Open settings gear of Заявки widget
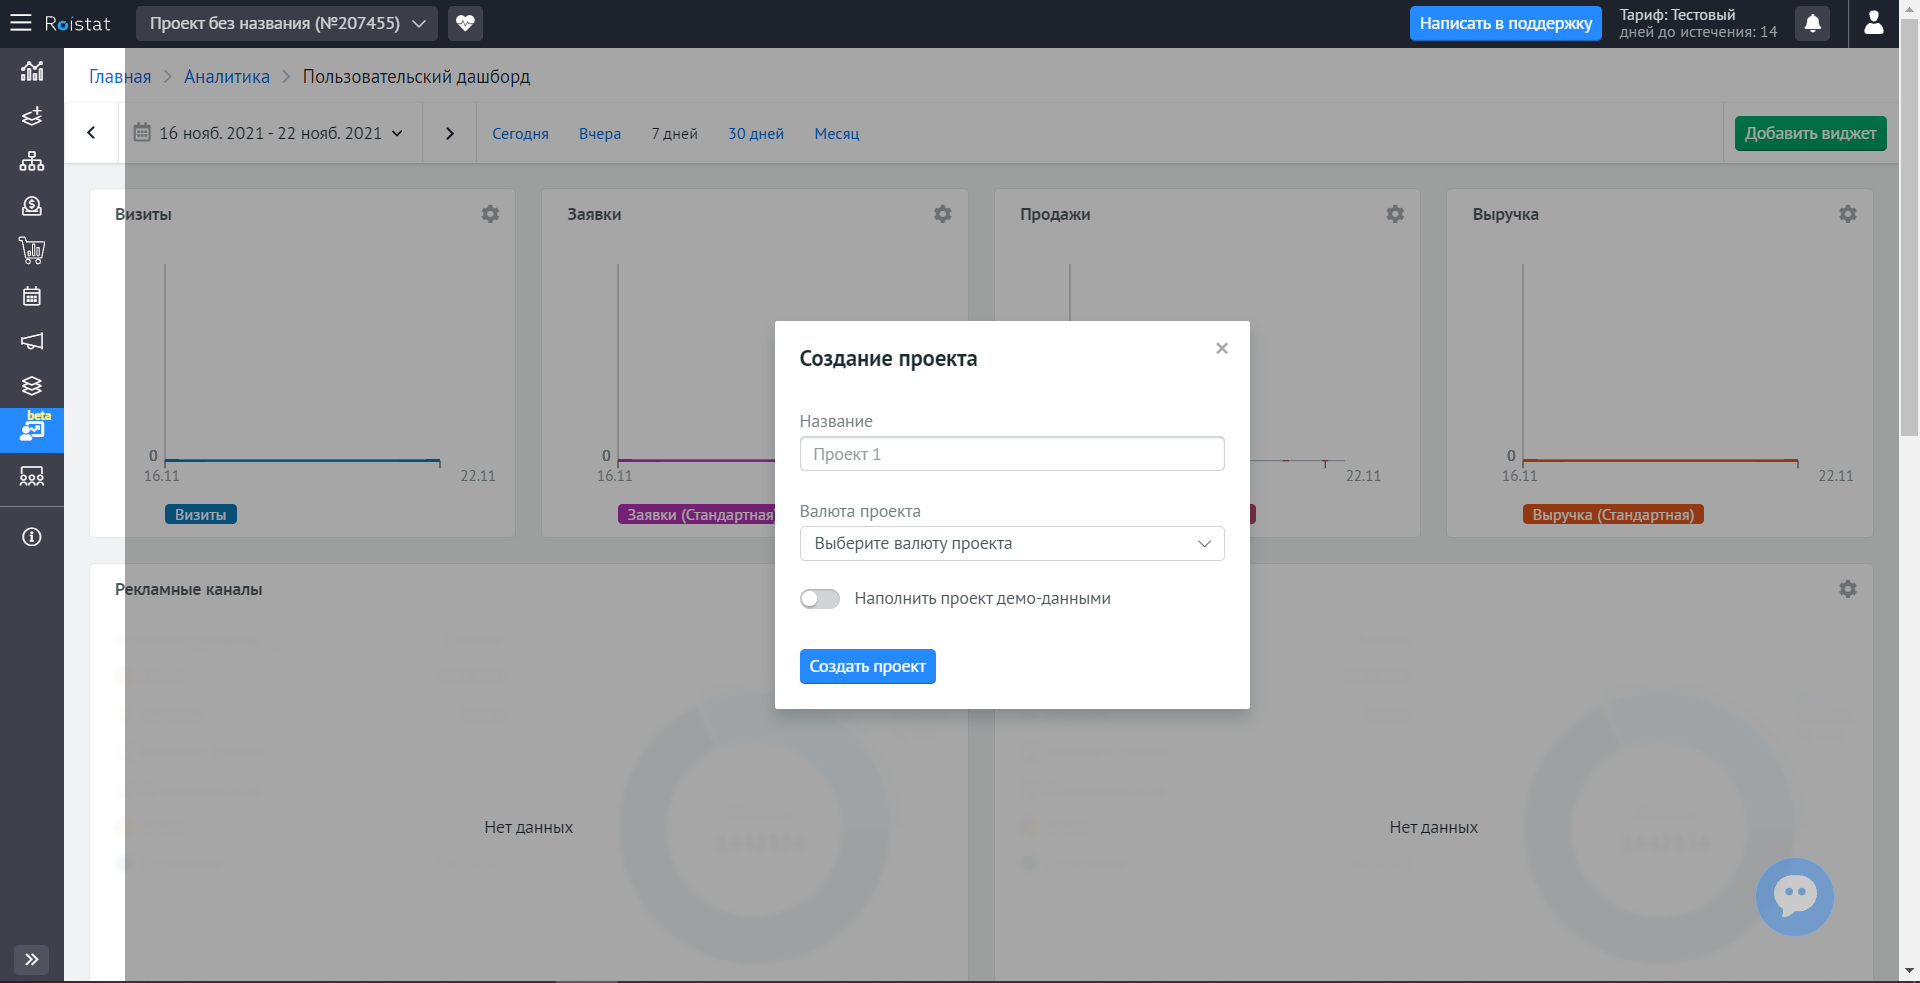Image resolution: width=1920 pixels, height=983 pixels. point(943,214)
